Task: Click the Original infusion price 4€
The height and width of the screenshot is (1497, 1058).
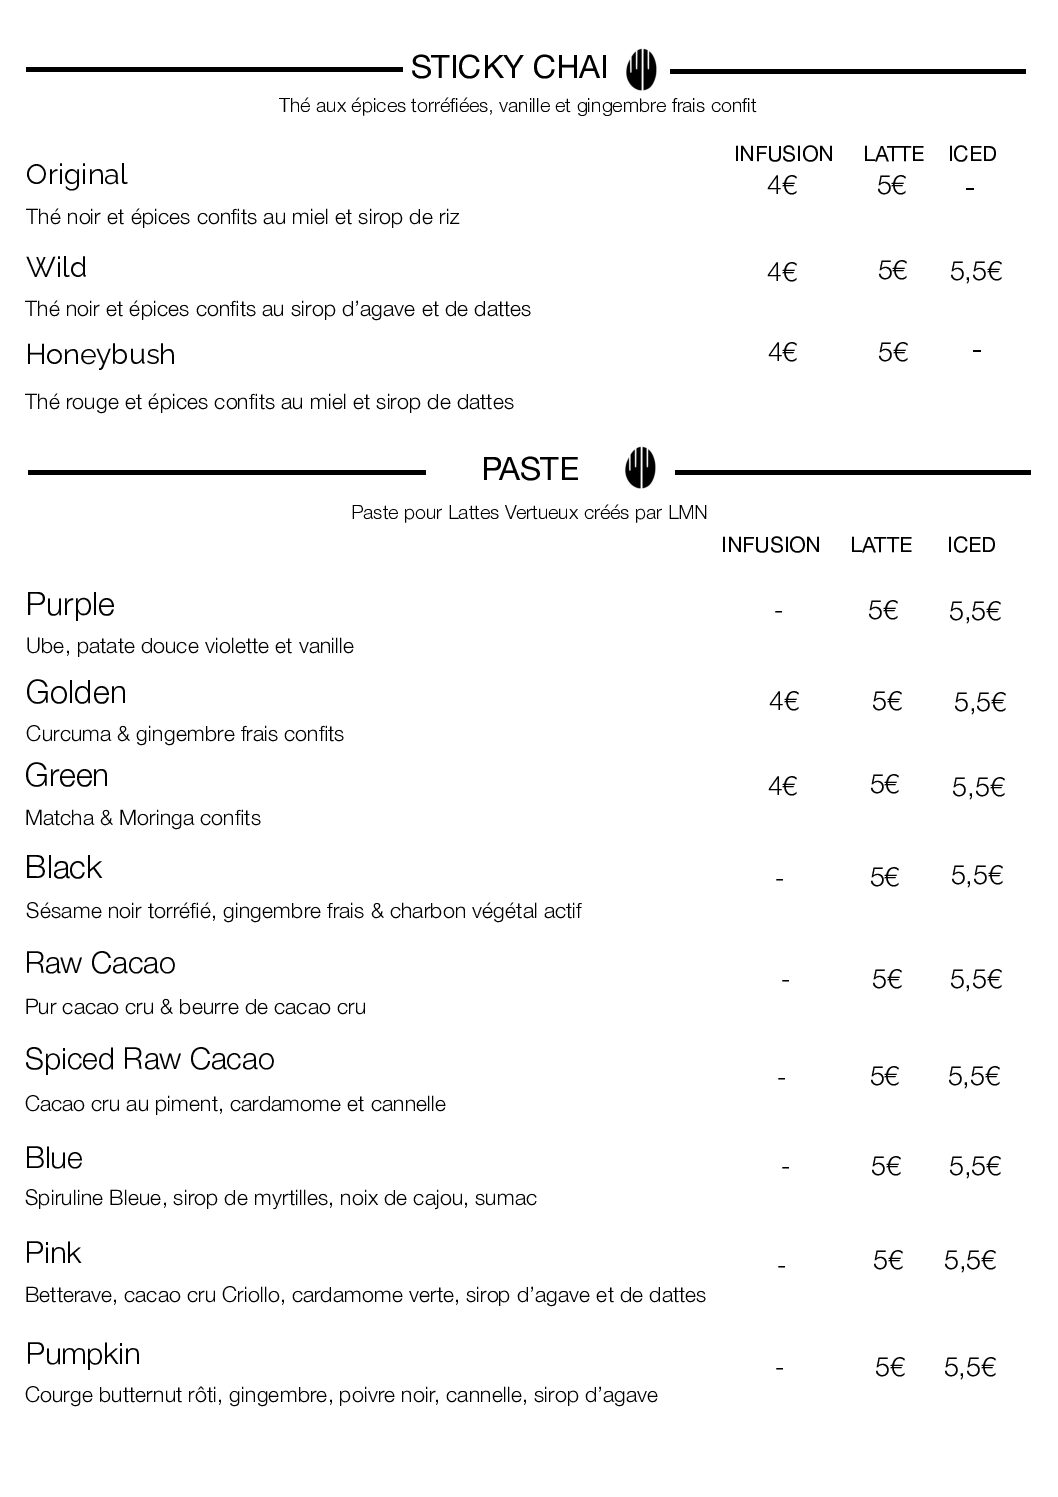Action: tap(782, 185)
